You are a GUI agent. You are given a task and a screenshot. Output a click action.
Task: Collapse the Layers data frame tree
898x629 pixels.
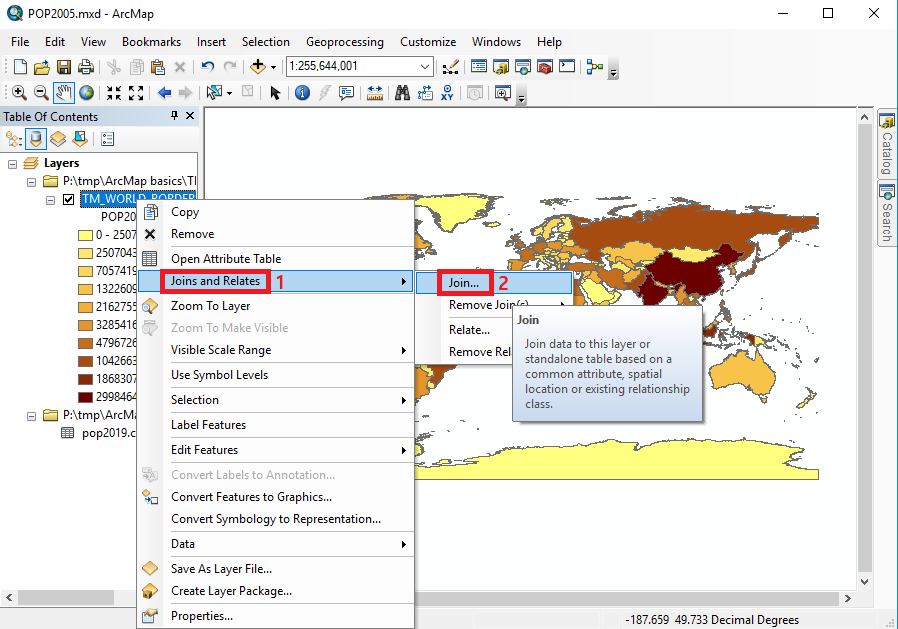click(12, 163)
